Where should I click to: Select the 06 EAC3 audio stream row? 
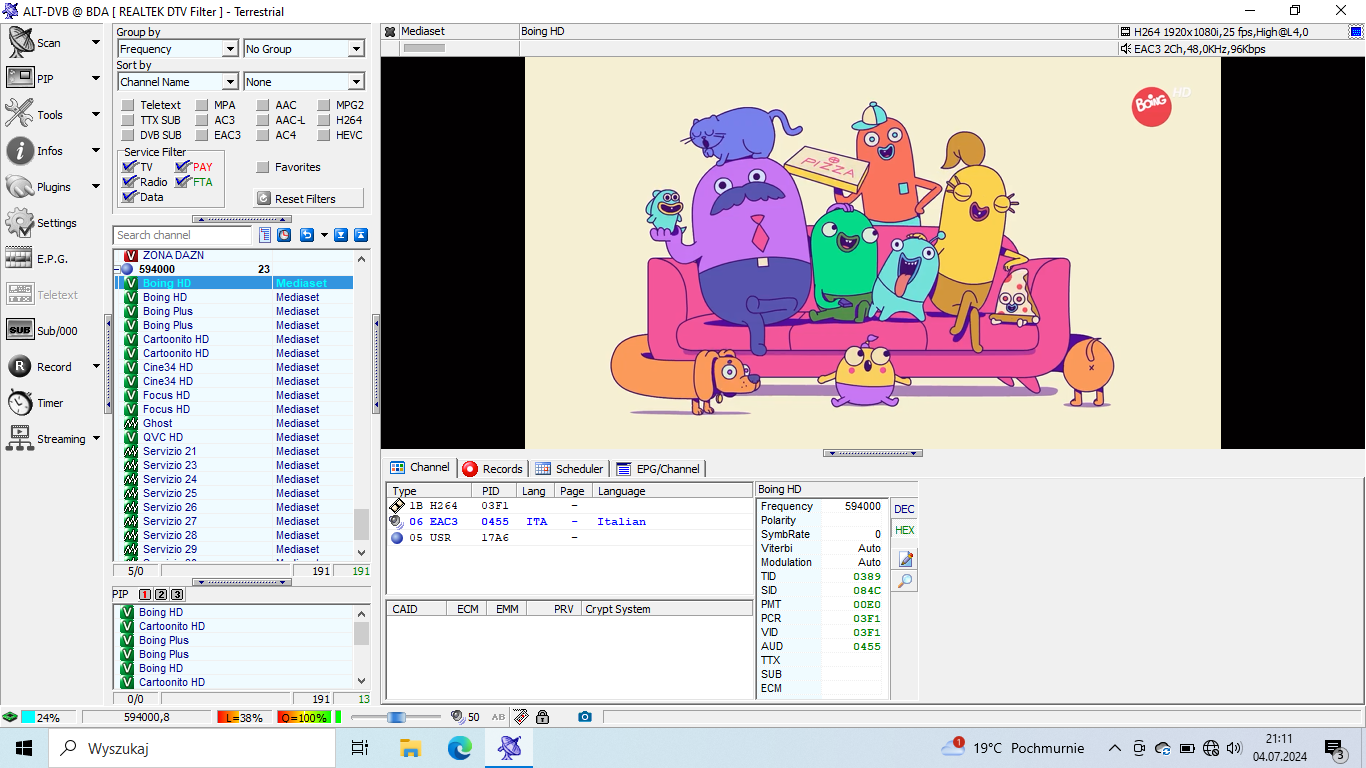point(568,522)
